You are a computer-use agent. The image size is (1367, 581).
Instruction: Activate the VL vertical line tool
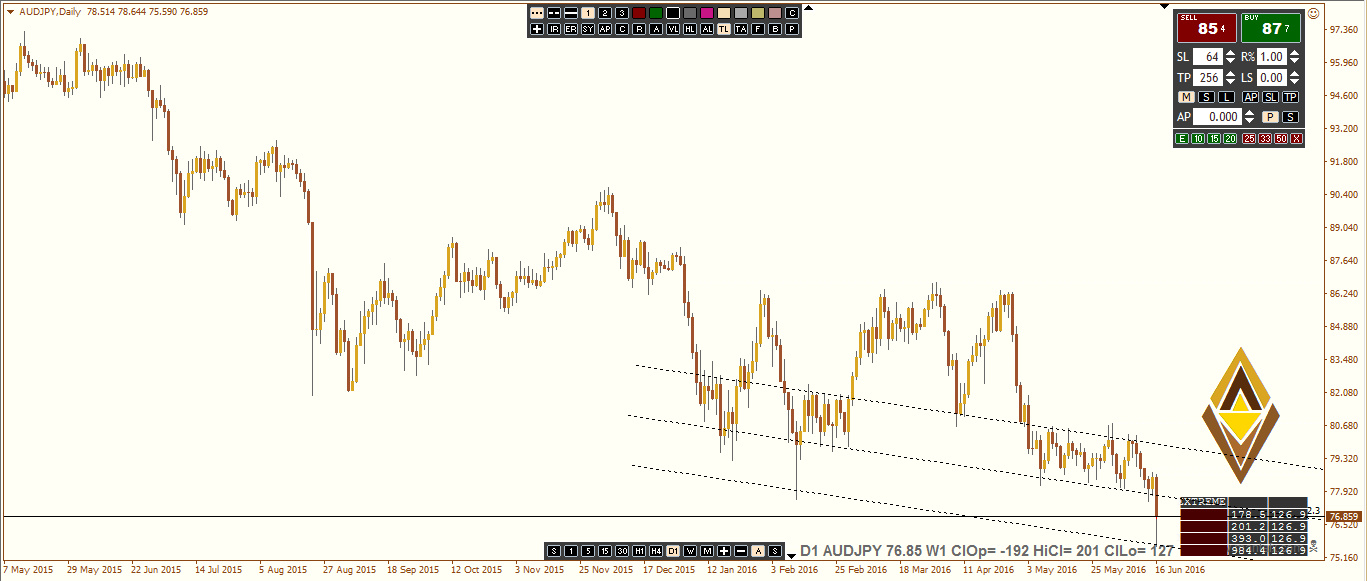[x=675, y=29]
